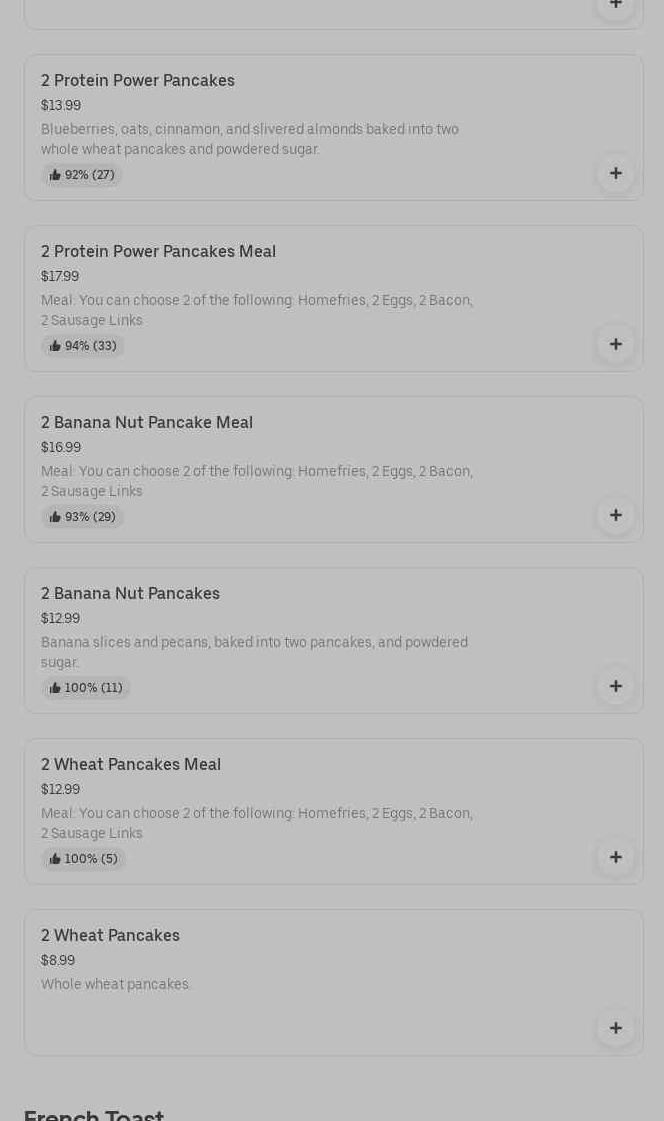Click the 93% (29) rating badge

point(83,517)
